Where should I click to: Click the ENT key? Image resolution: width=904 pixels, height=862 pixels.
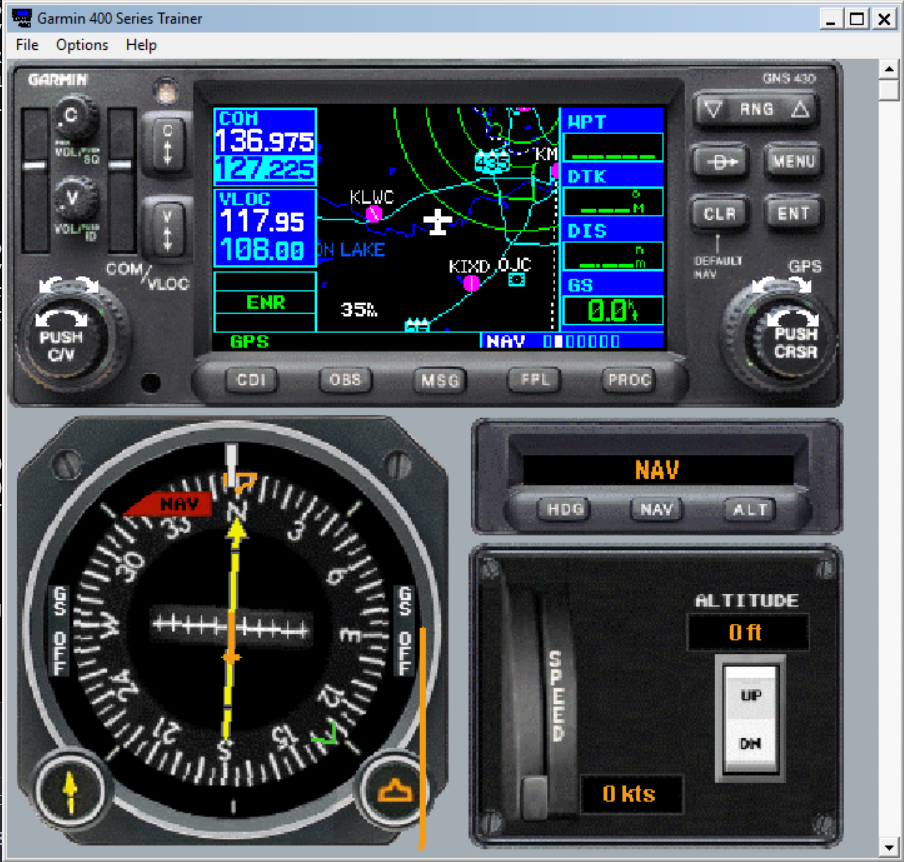[x=794, y=214]
